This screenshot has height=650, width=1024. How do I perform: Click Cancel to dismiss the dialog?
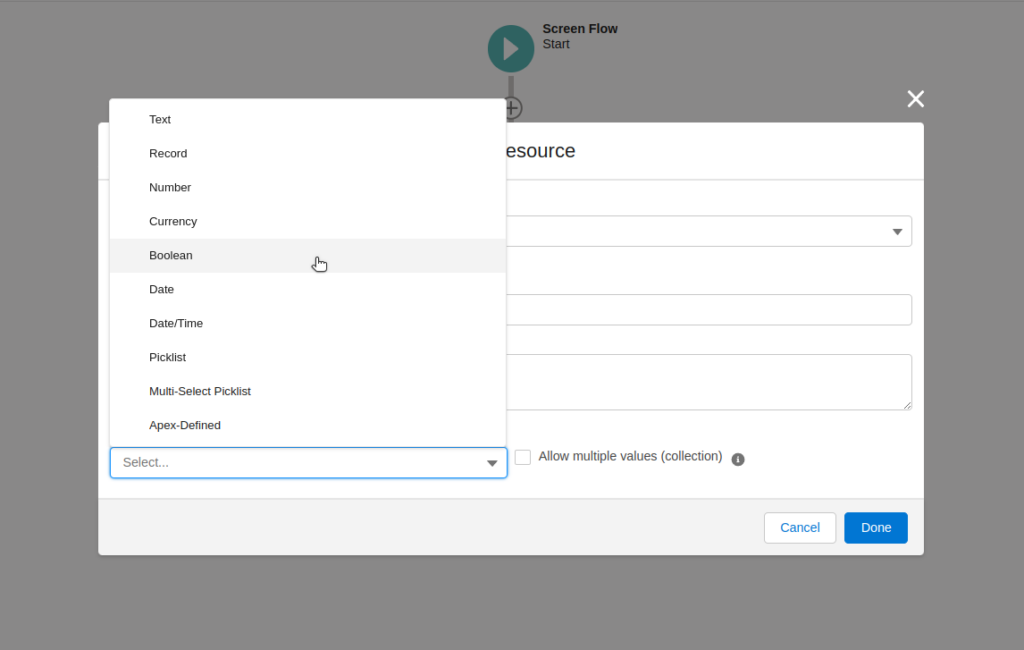click(x=799, y=527)
